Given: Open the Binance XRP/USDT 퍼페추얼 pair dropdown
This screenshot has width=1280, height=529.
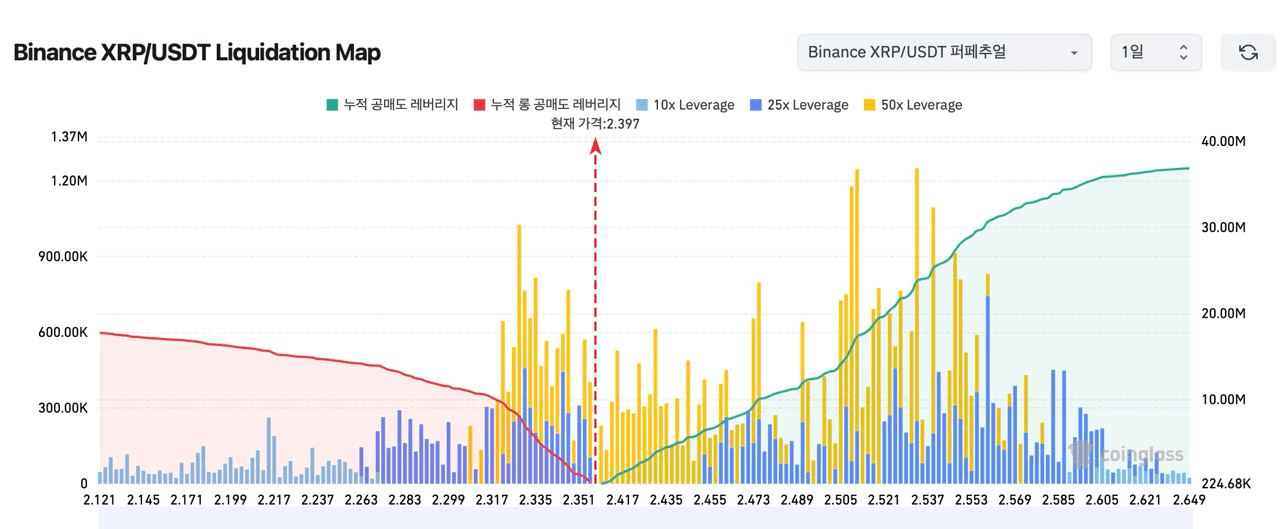Looking at the screenshot, I should [x=944, y=52].
